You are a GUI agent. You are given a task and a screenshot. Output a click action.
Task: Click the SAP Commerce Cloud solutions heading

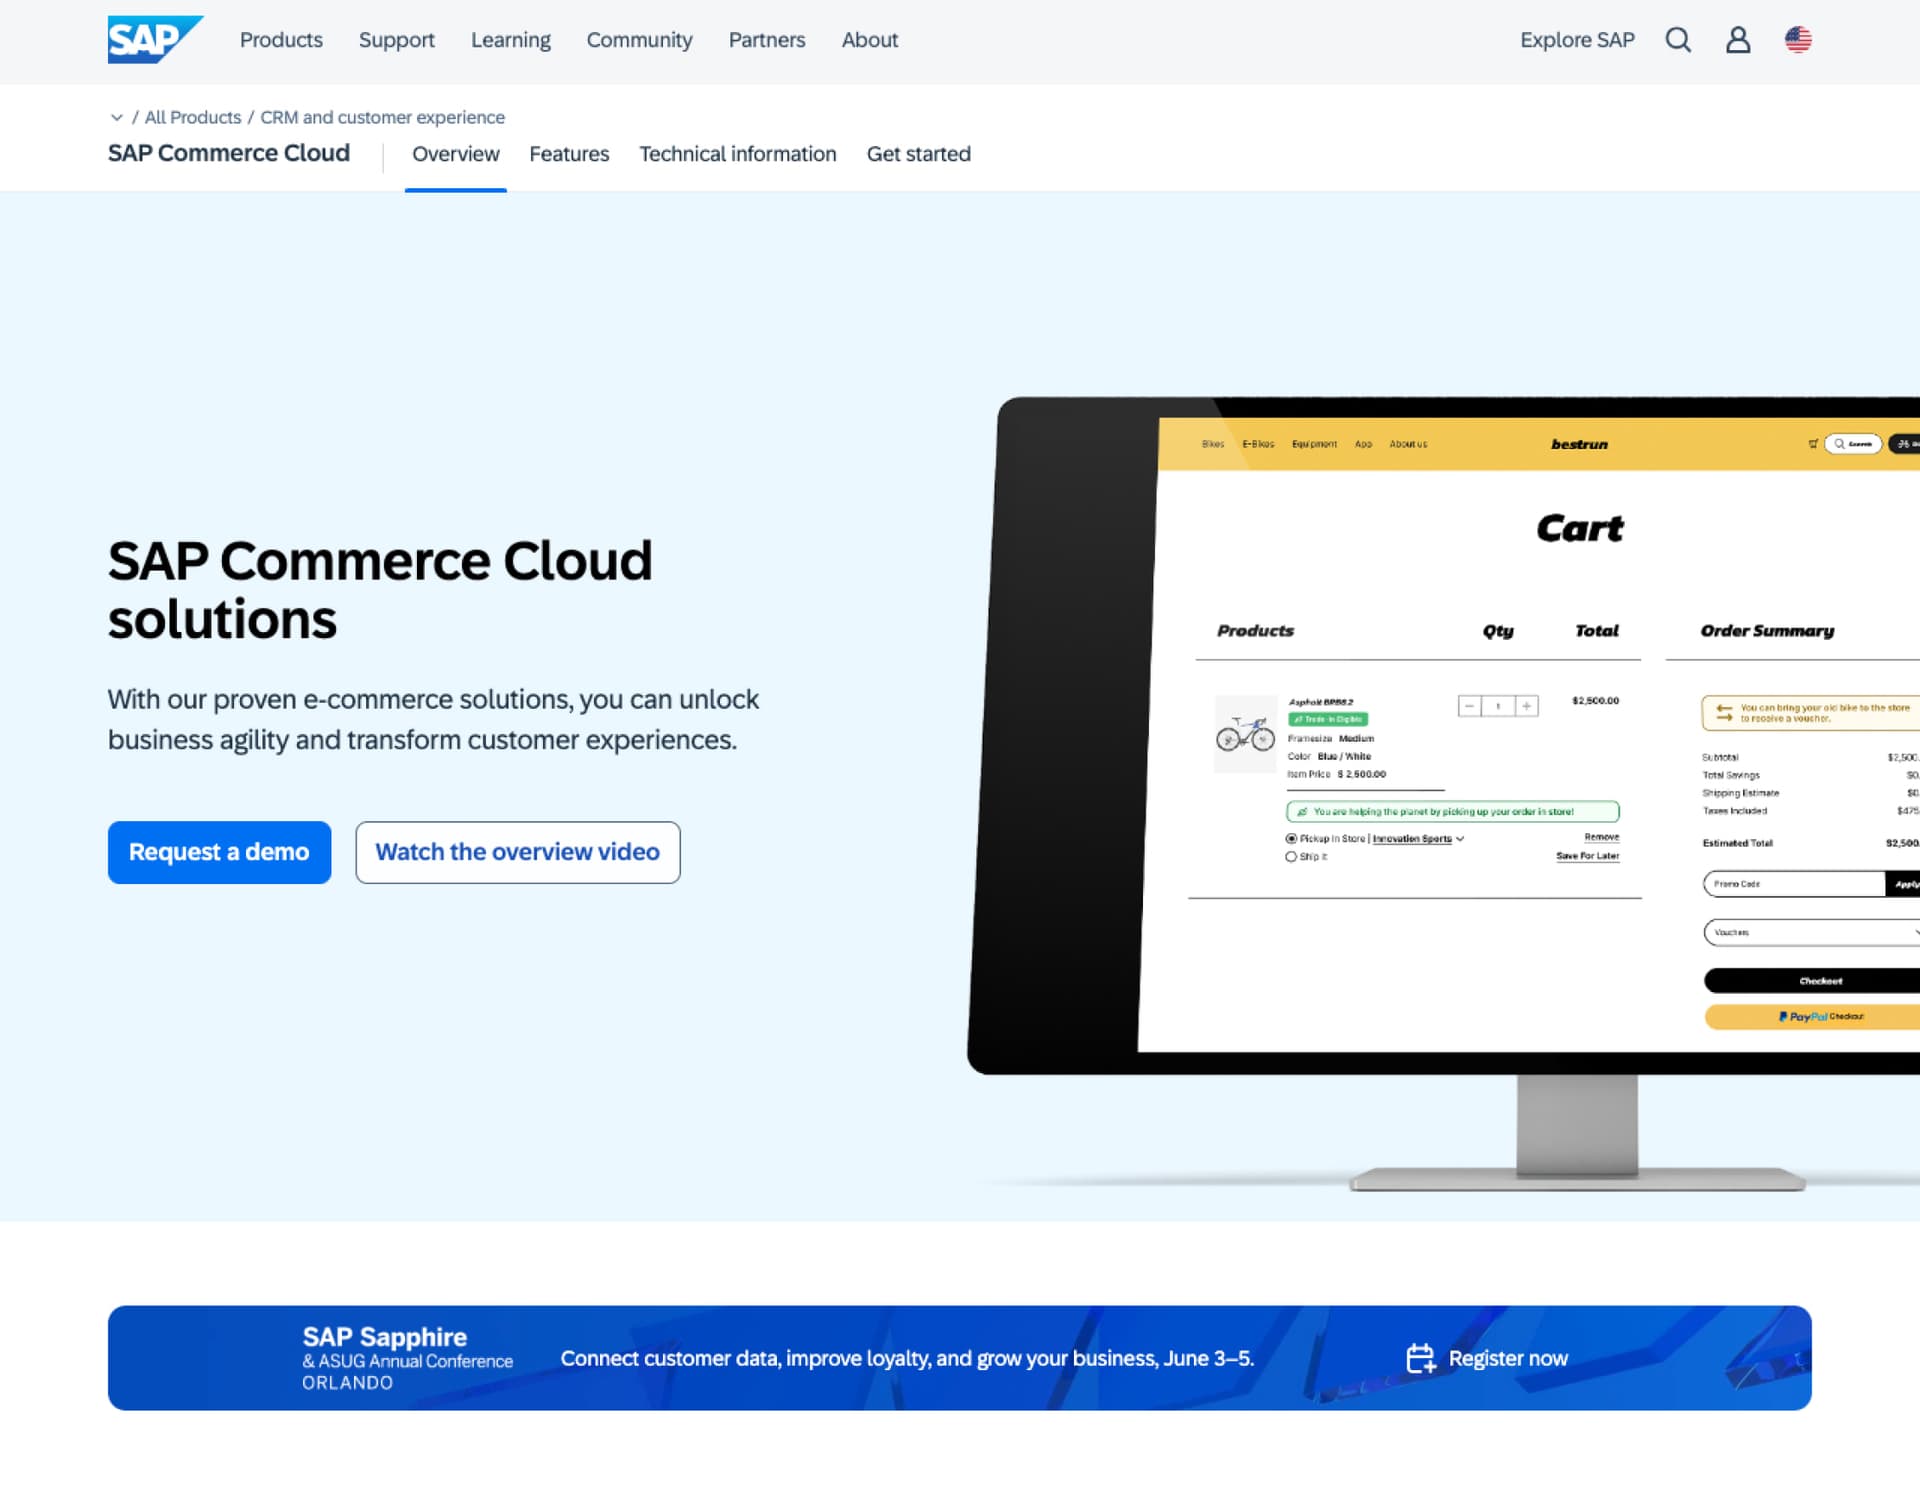click(380, 590)
